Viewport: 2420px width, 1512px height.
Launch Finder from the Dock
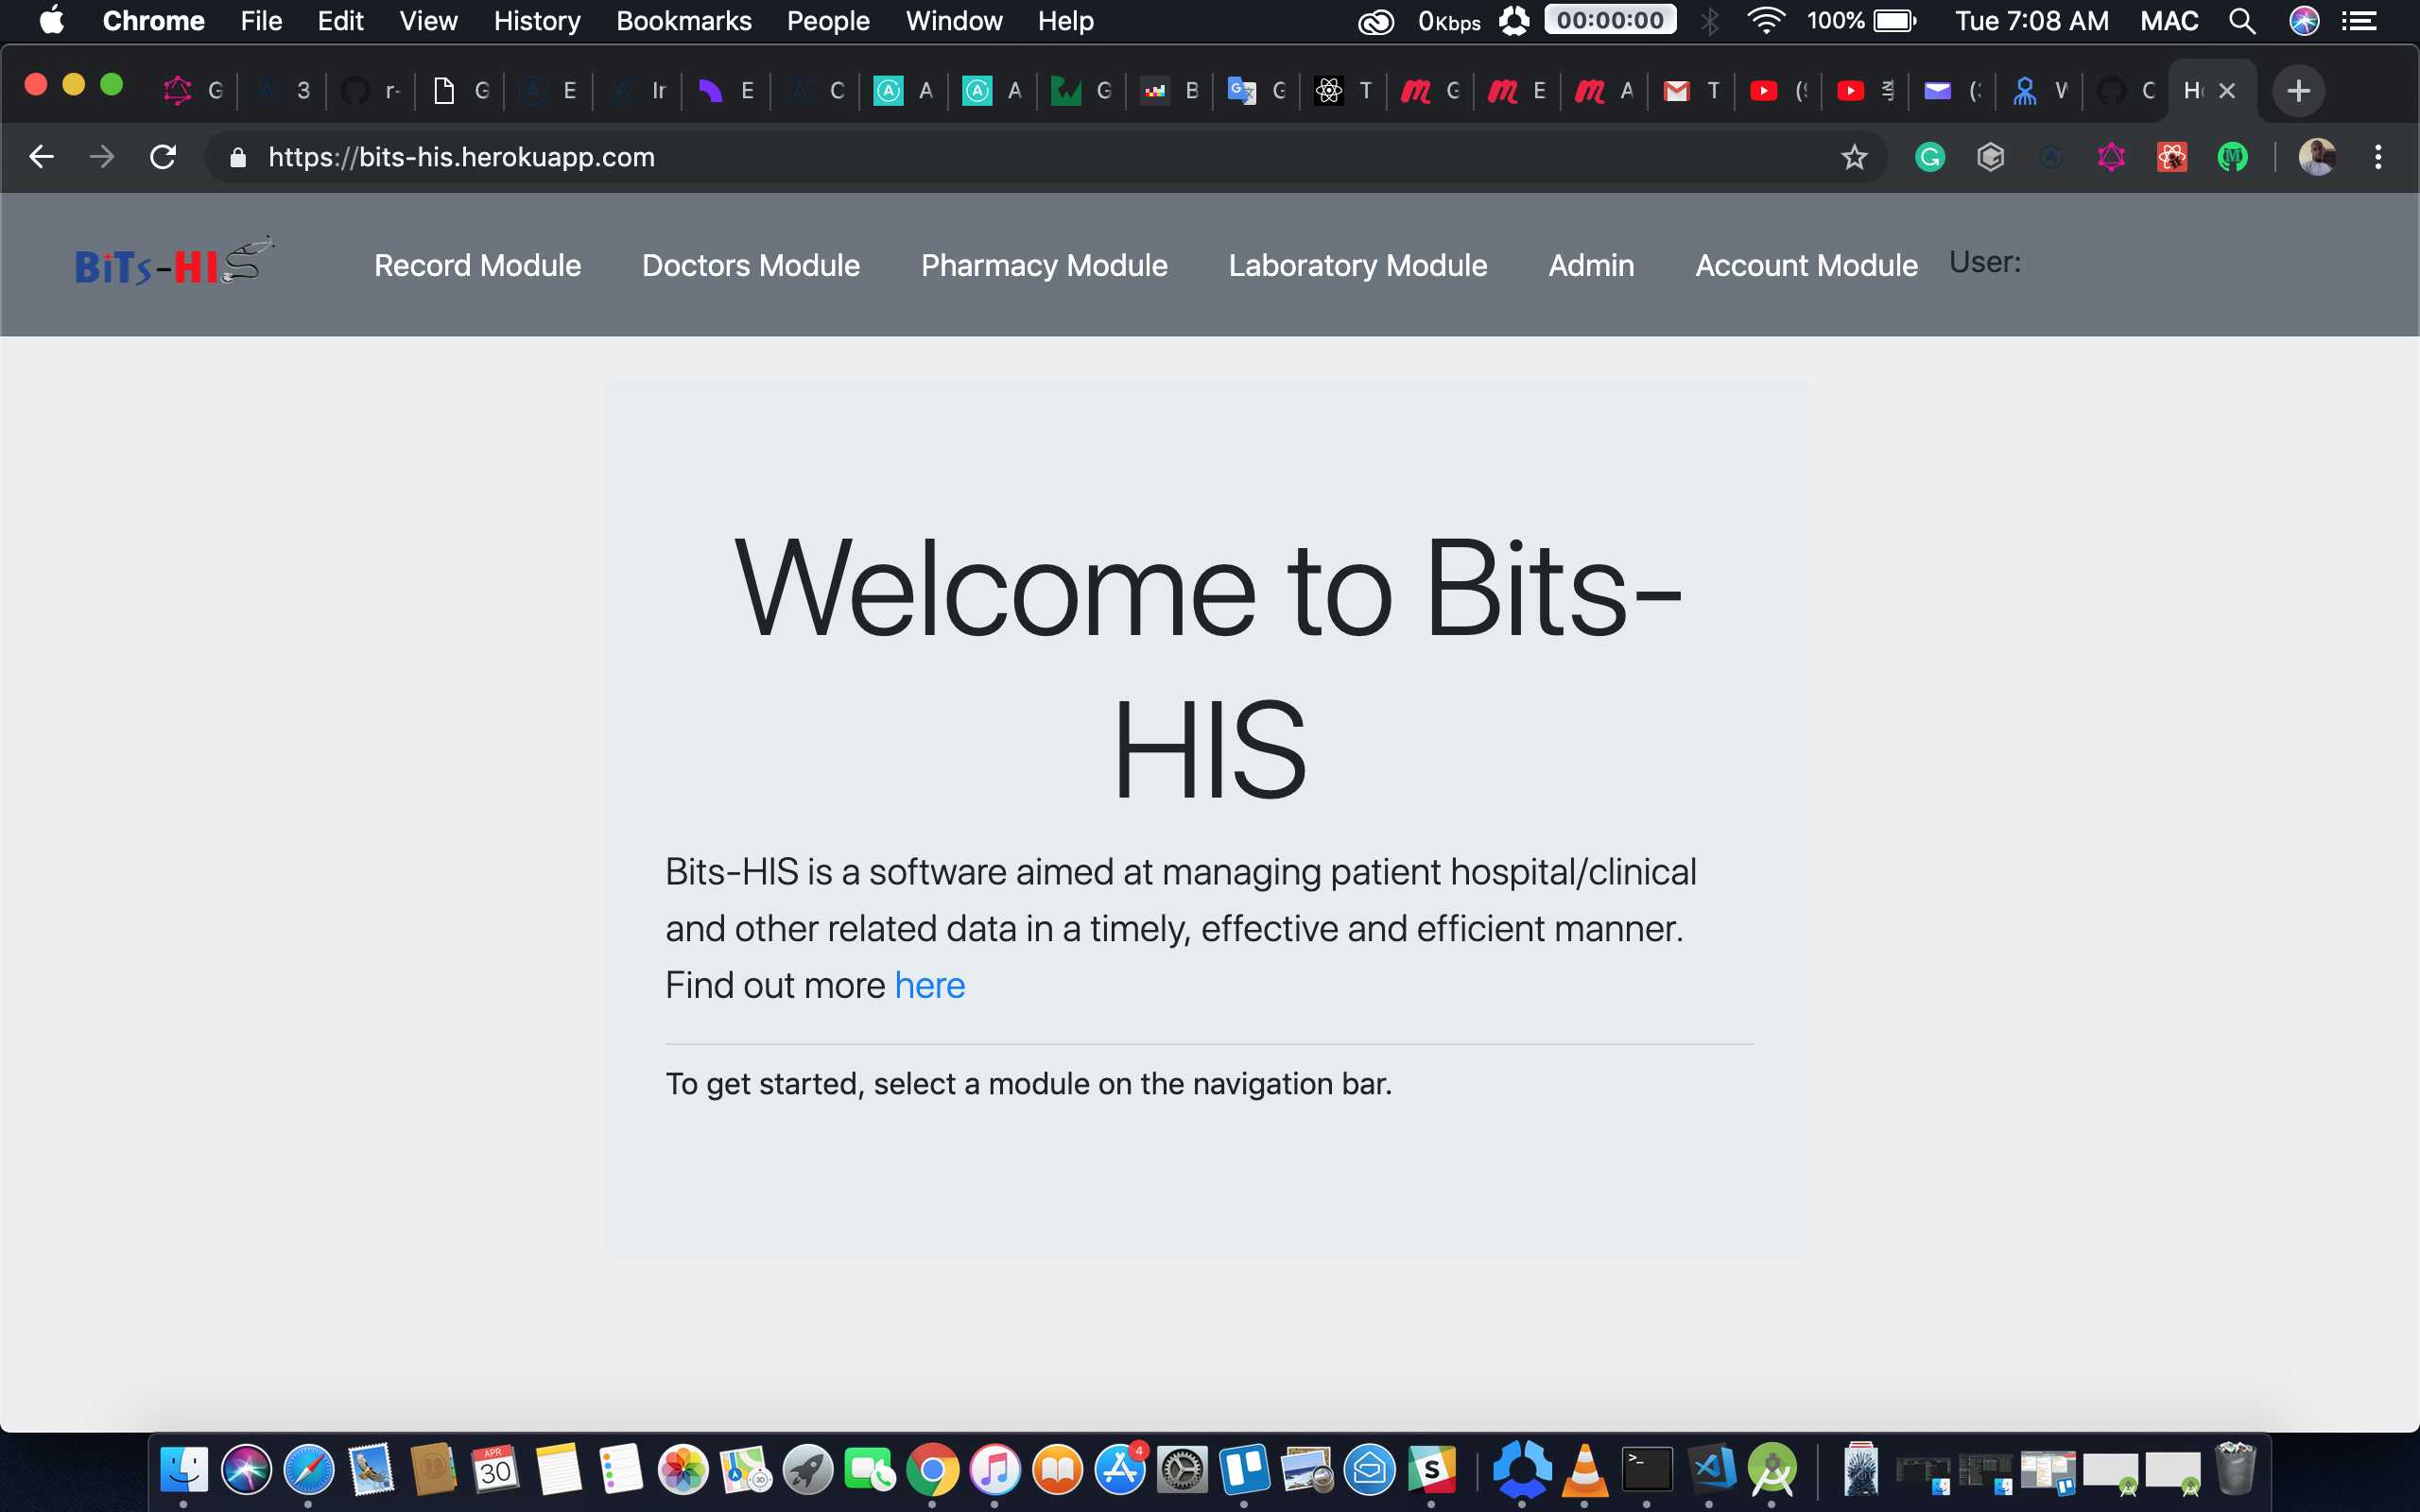tap(184, 1470)
